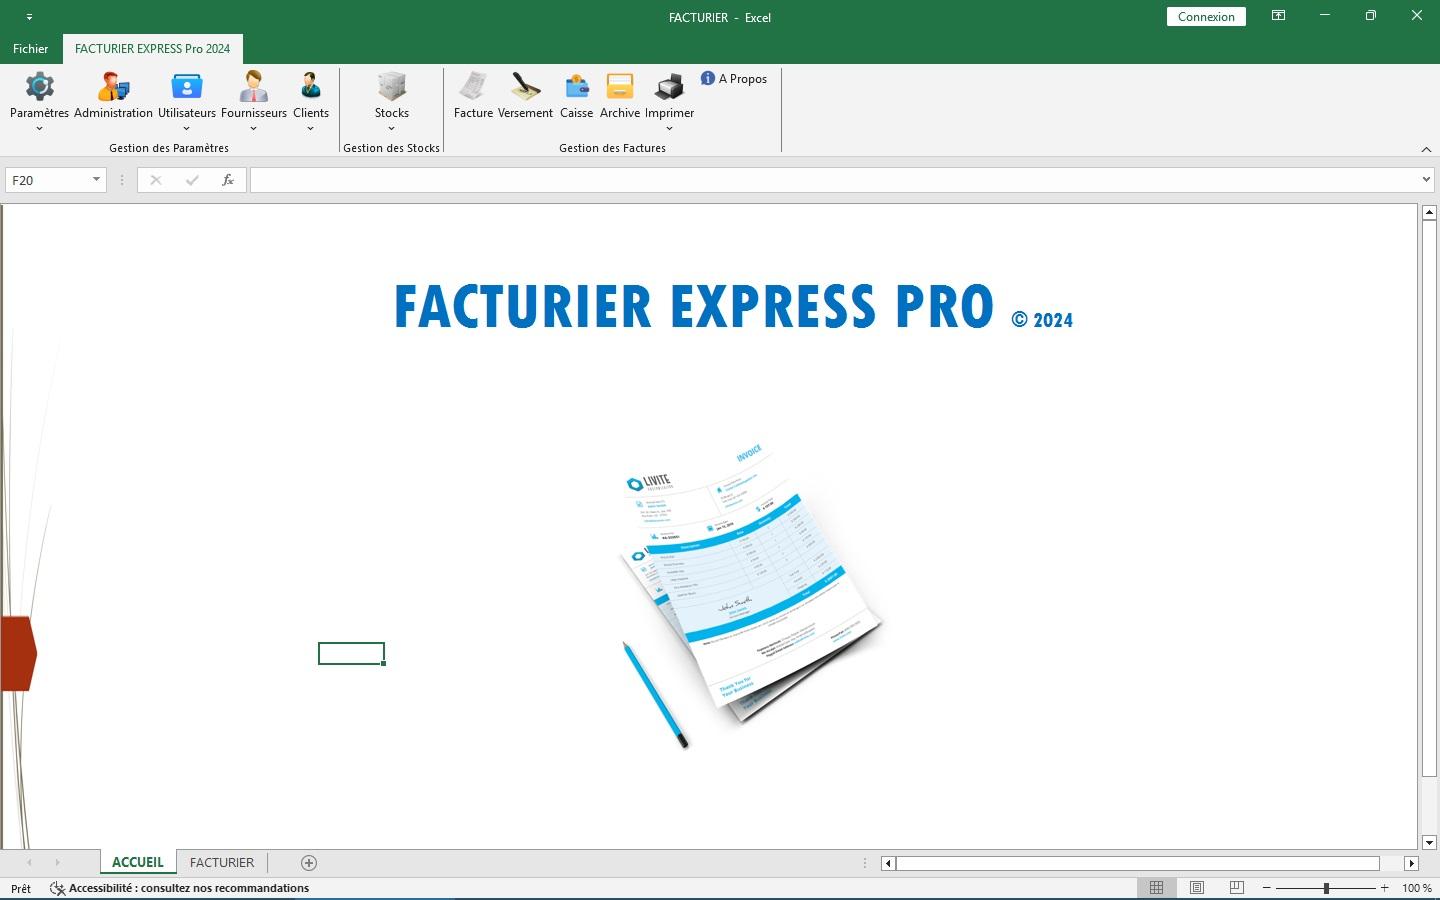Click the Name Box showing F20

point(48,180)
